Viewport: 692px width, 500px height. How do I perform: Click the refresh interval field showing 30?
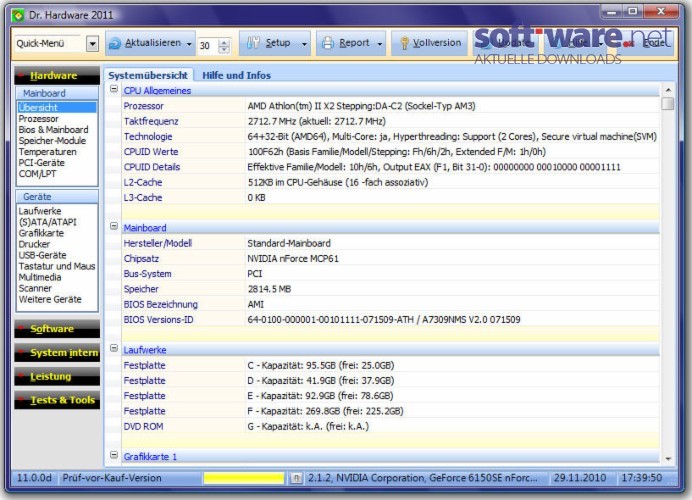[208, 45]
